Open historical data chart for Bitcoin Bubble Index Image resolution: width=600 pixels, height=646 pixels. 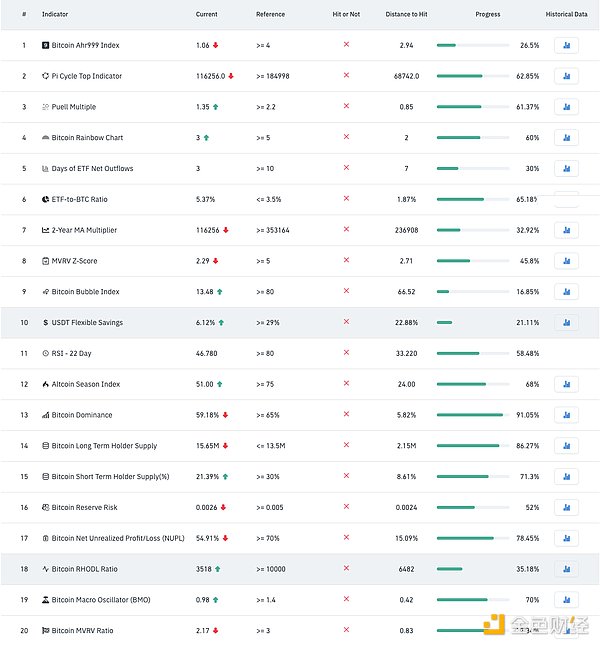[x=566, y=292]
